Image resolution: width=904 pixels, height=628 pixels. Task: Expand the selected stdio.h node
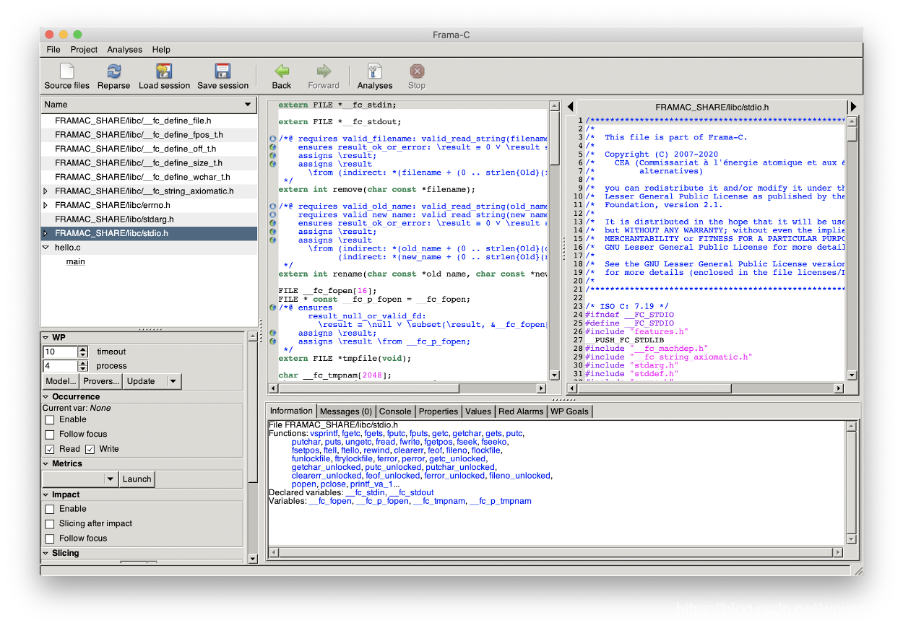click(x=46, y=233)
